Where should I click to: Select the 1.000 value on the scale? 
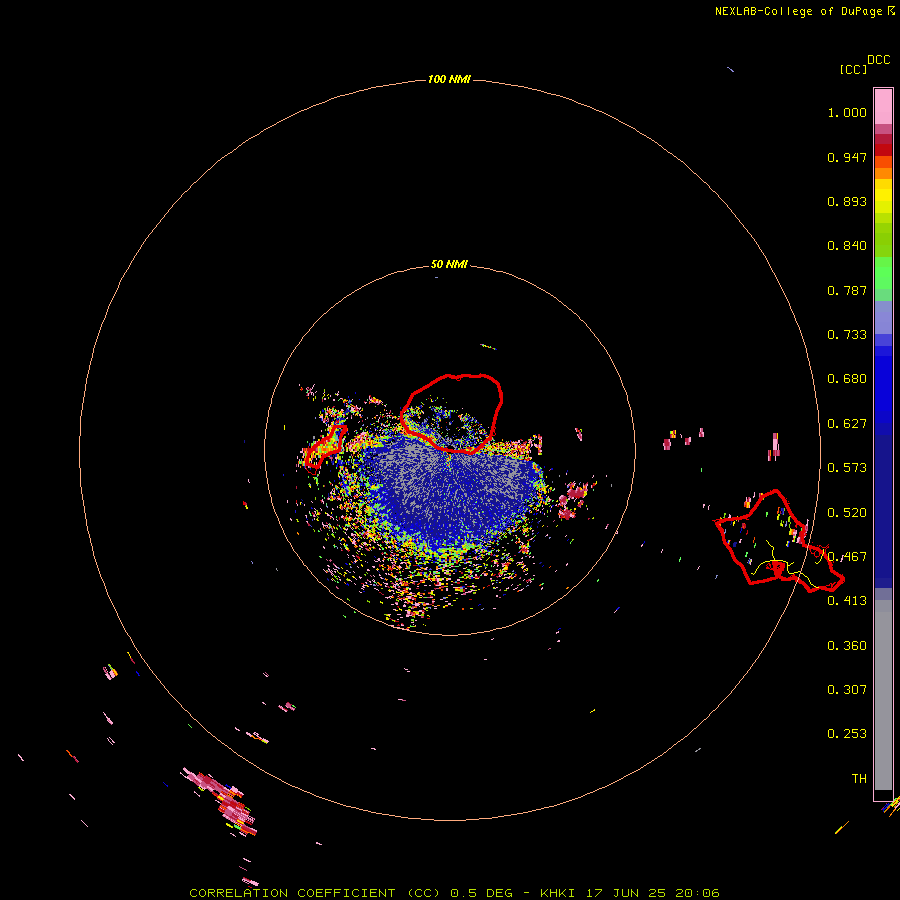pos(847,112)
